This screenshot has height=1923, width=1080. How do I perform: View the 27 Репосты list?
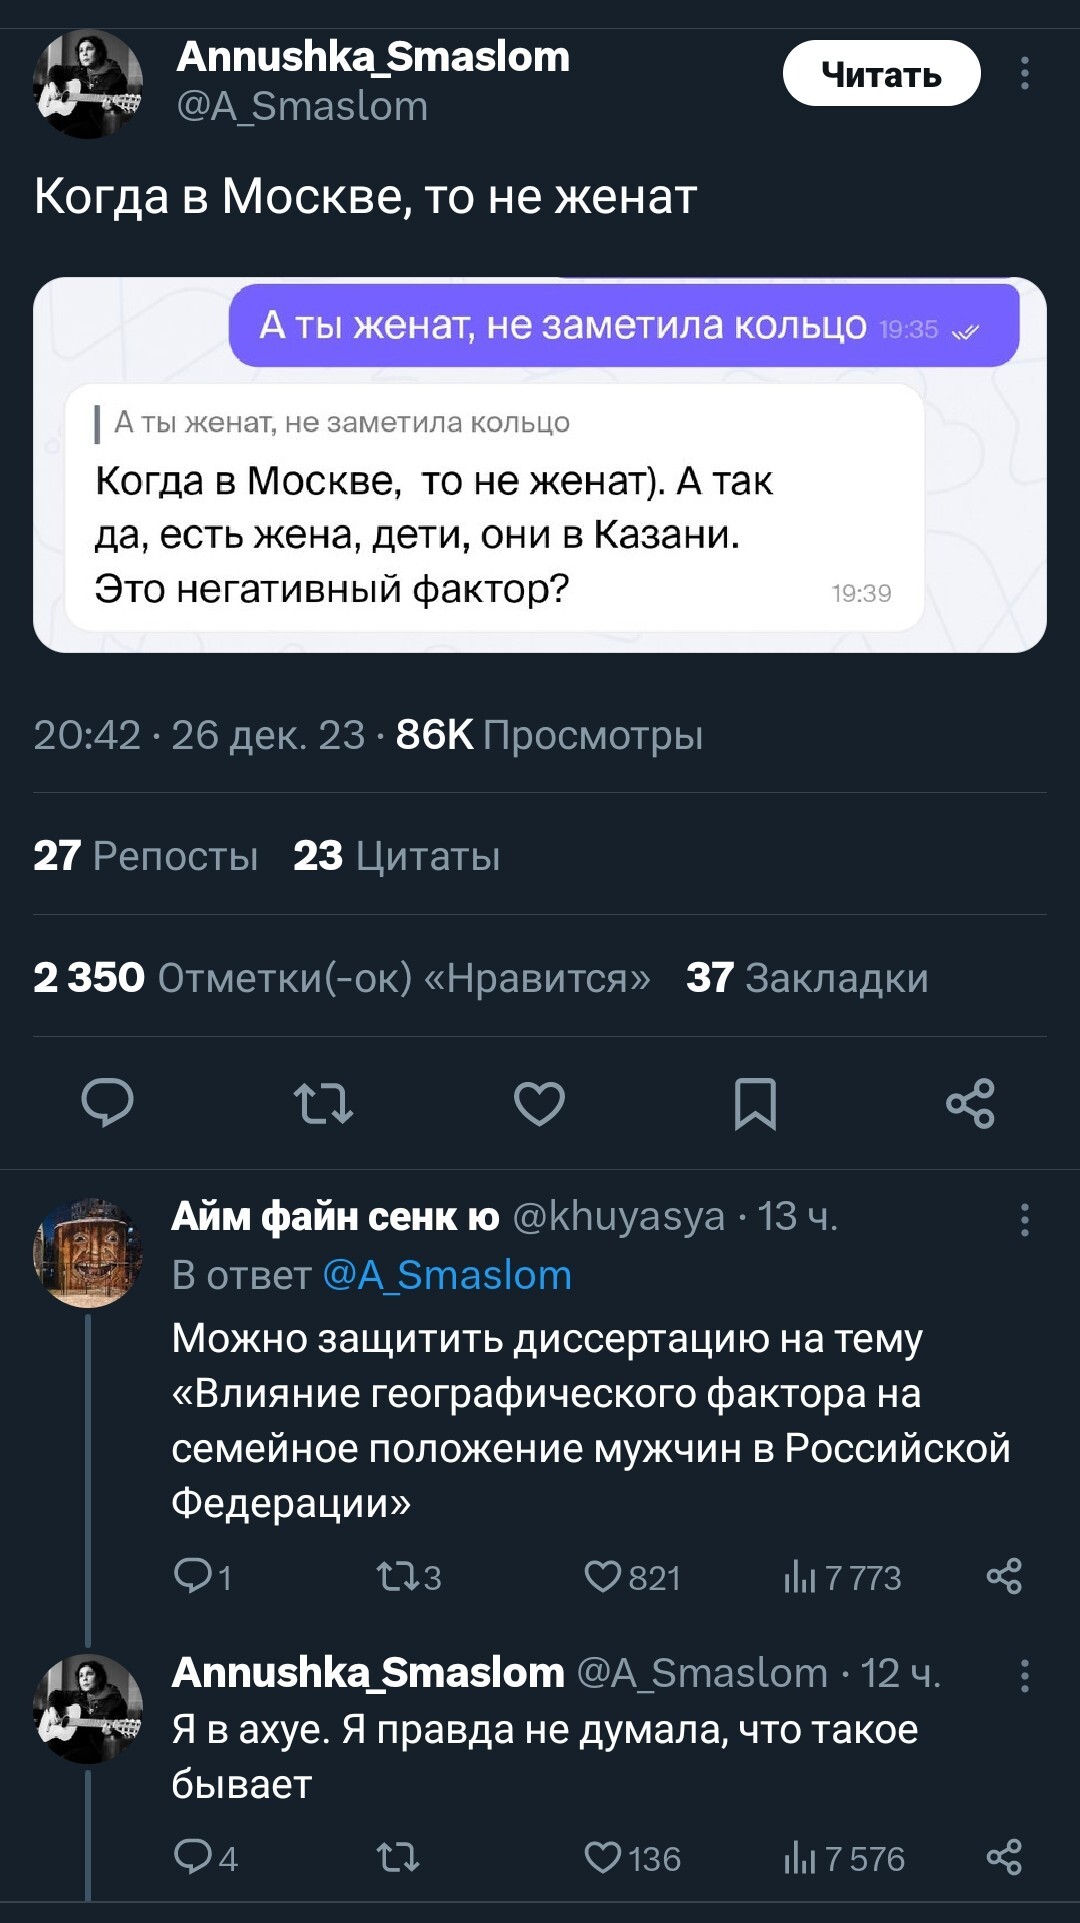(x=146, y=856)
